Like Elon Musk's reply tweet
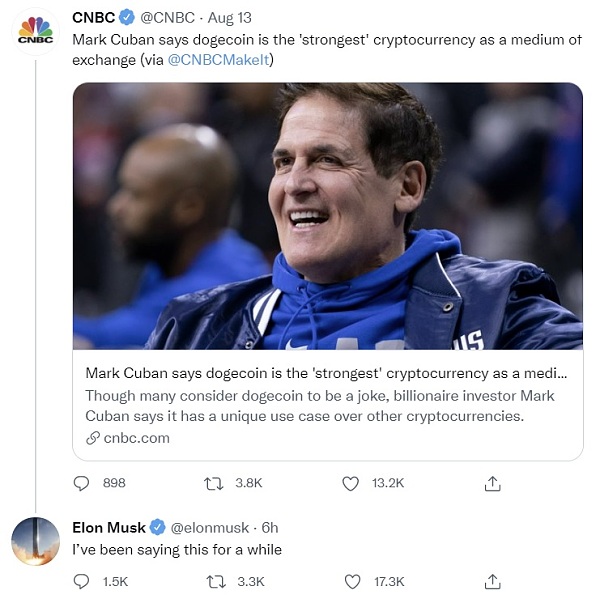 click(351, 581)
